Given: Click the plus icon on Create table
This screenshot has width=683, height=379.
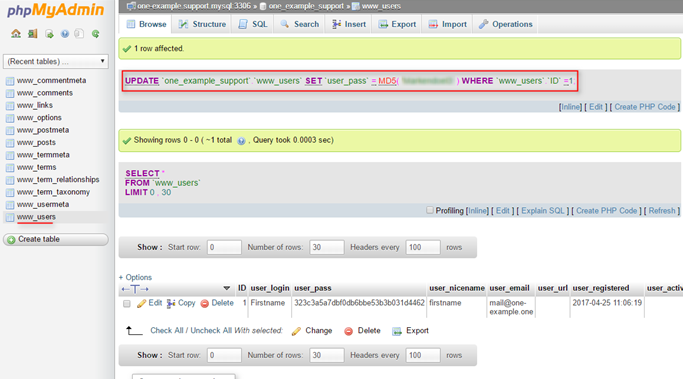Looking at the screenshot, I should pos(11,240).
